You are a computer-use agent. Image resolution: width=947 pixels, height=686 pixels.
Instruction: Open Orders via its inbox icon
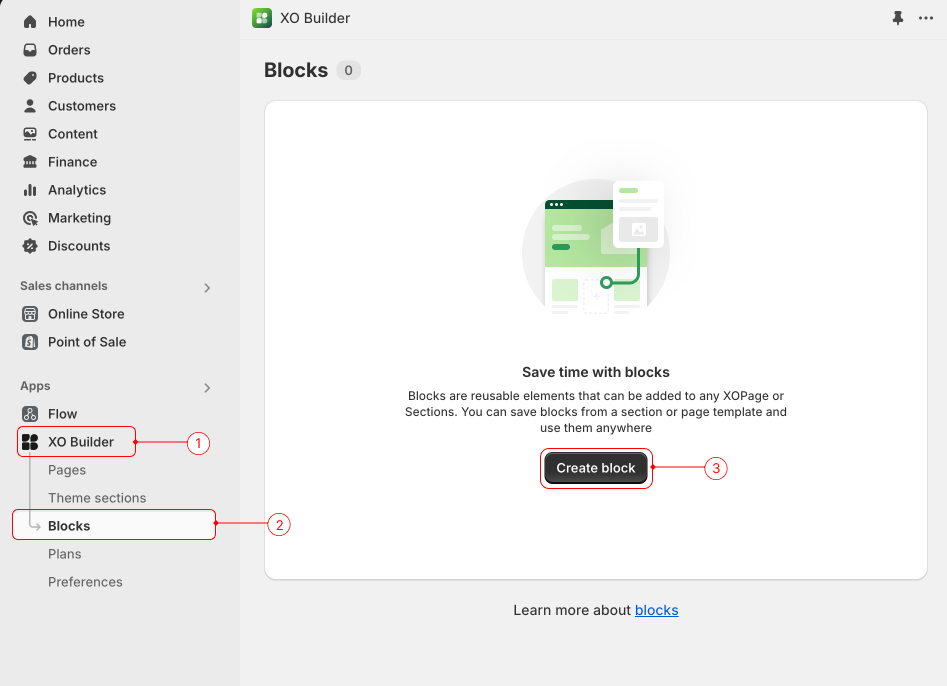pyautogui.click(x=30, y=50)
